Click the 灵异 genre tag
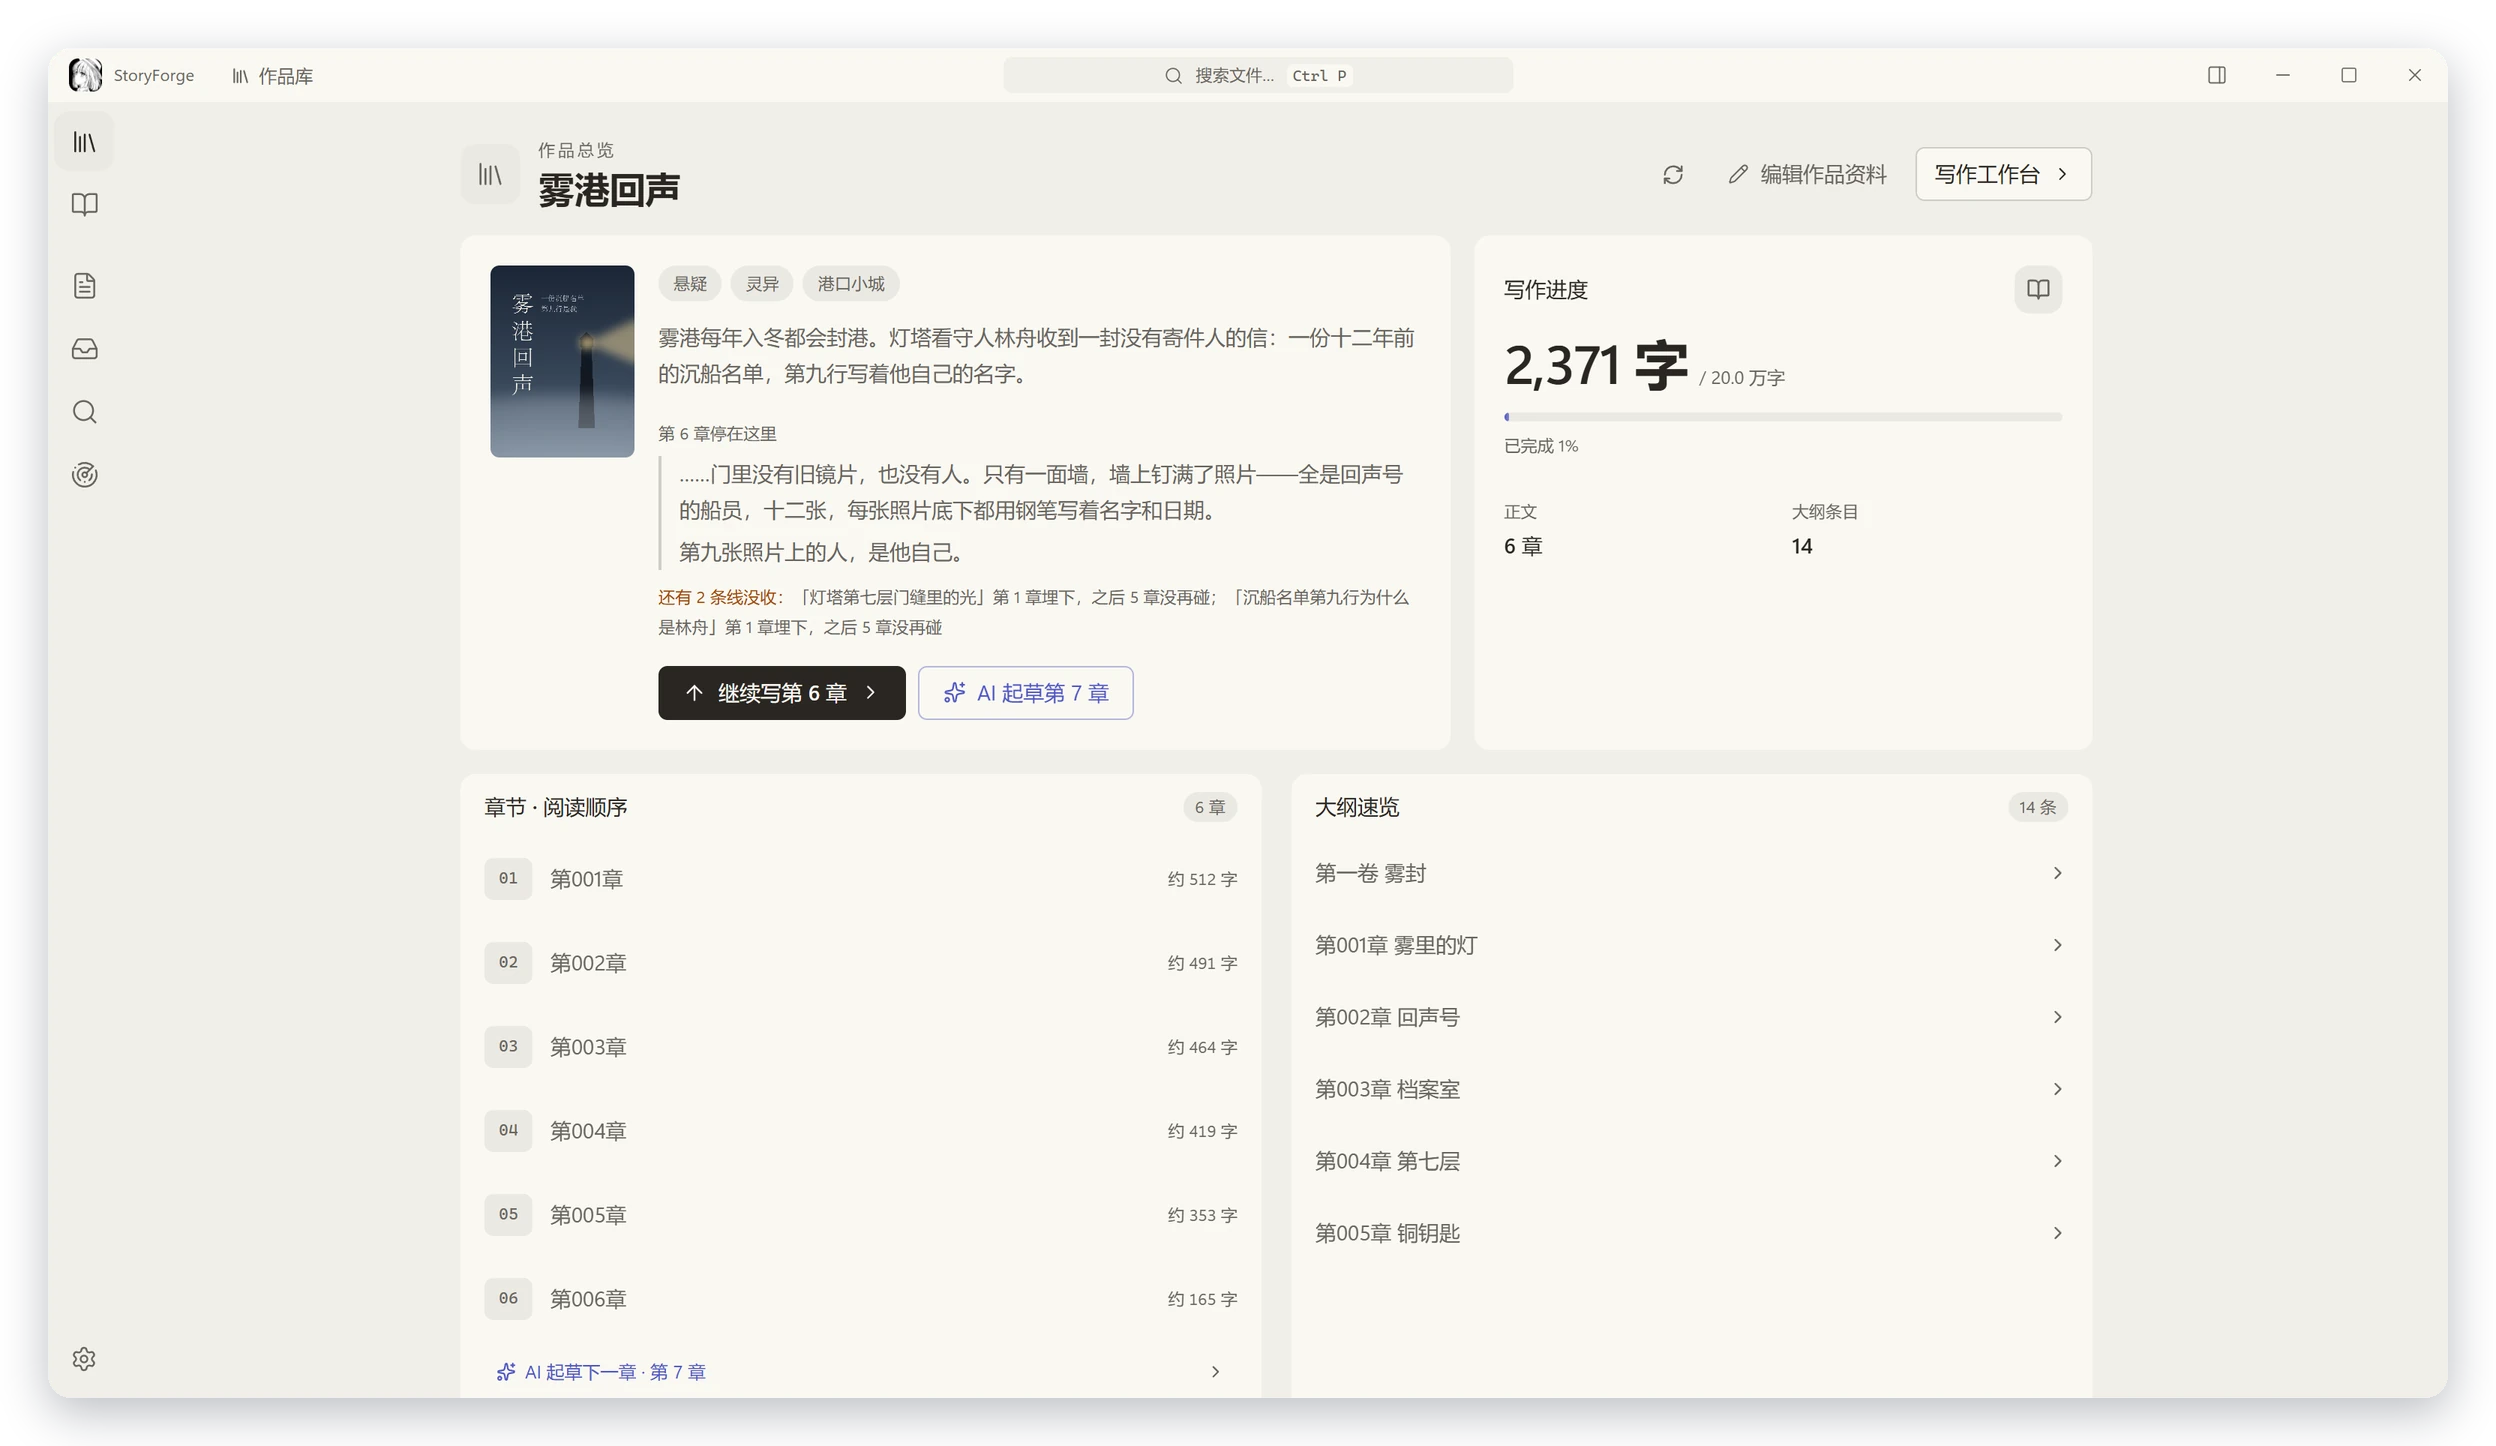2496x1446 pixels. (x=762, y=284)
